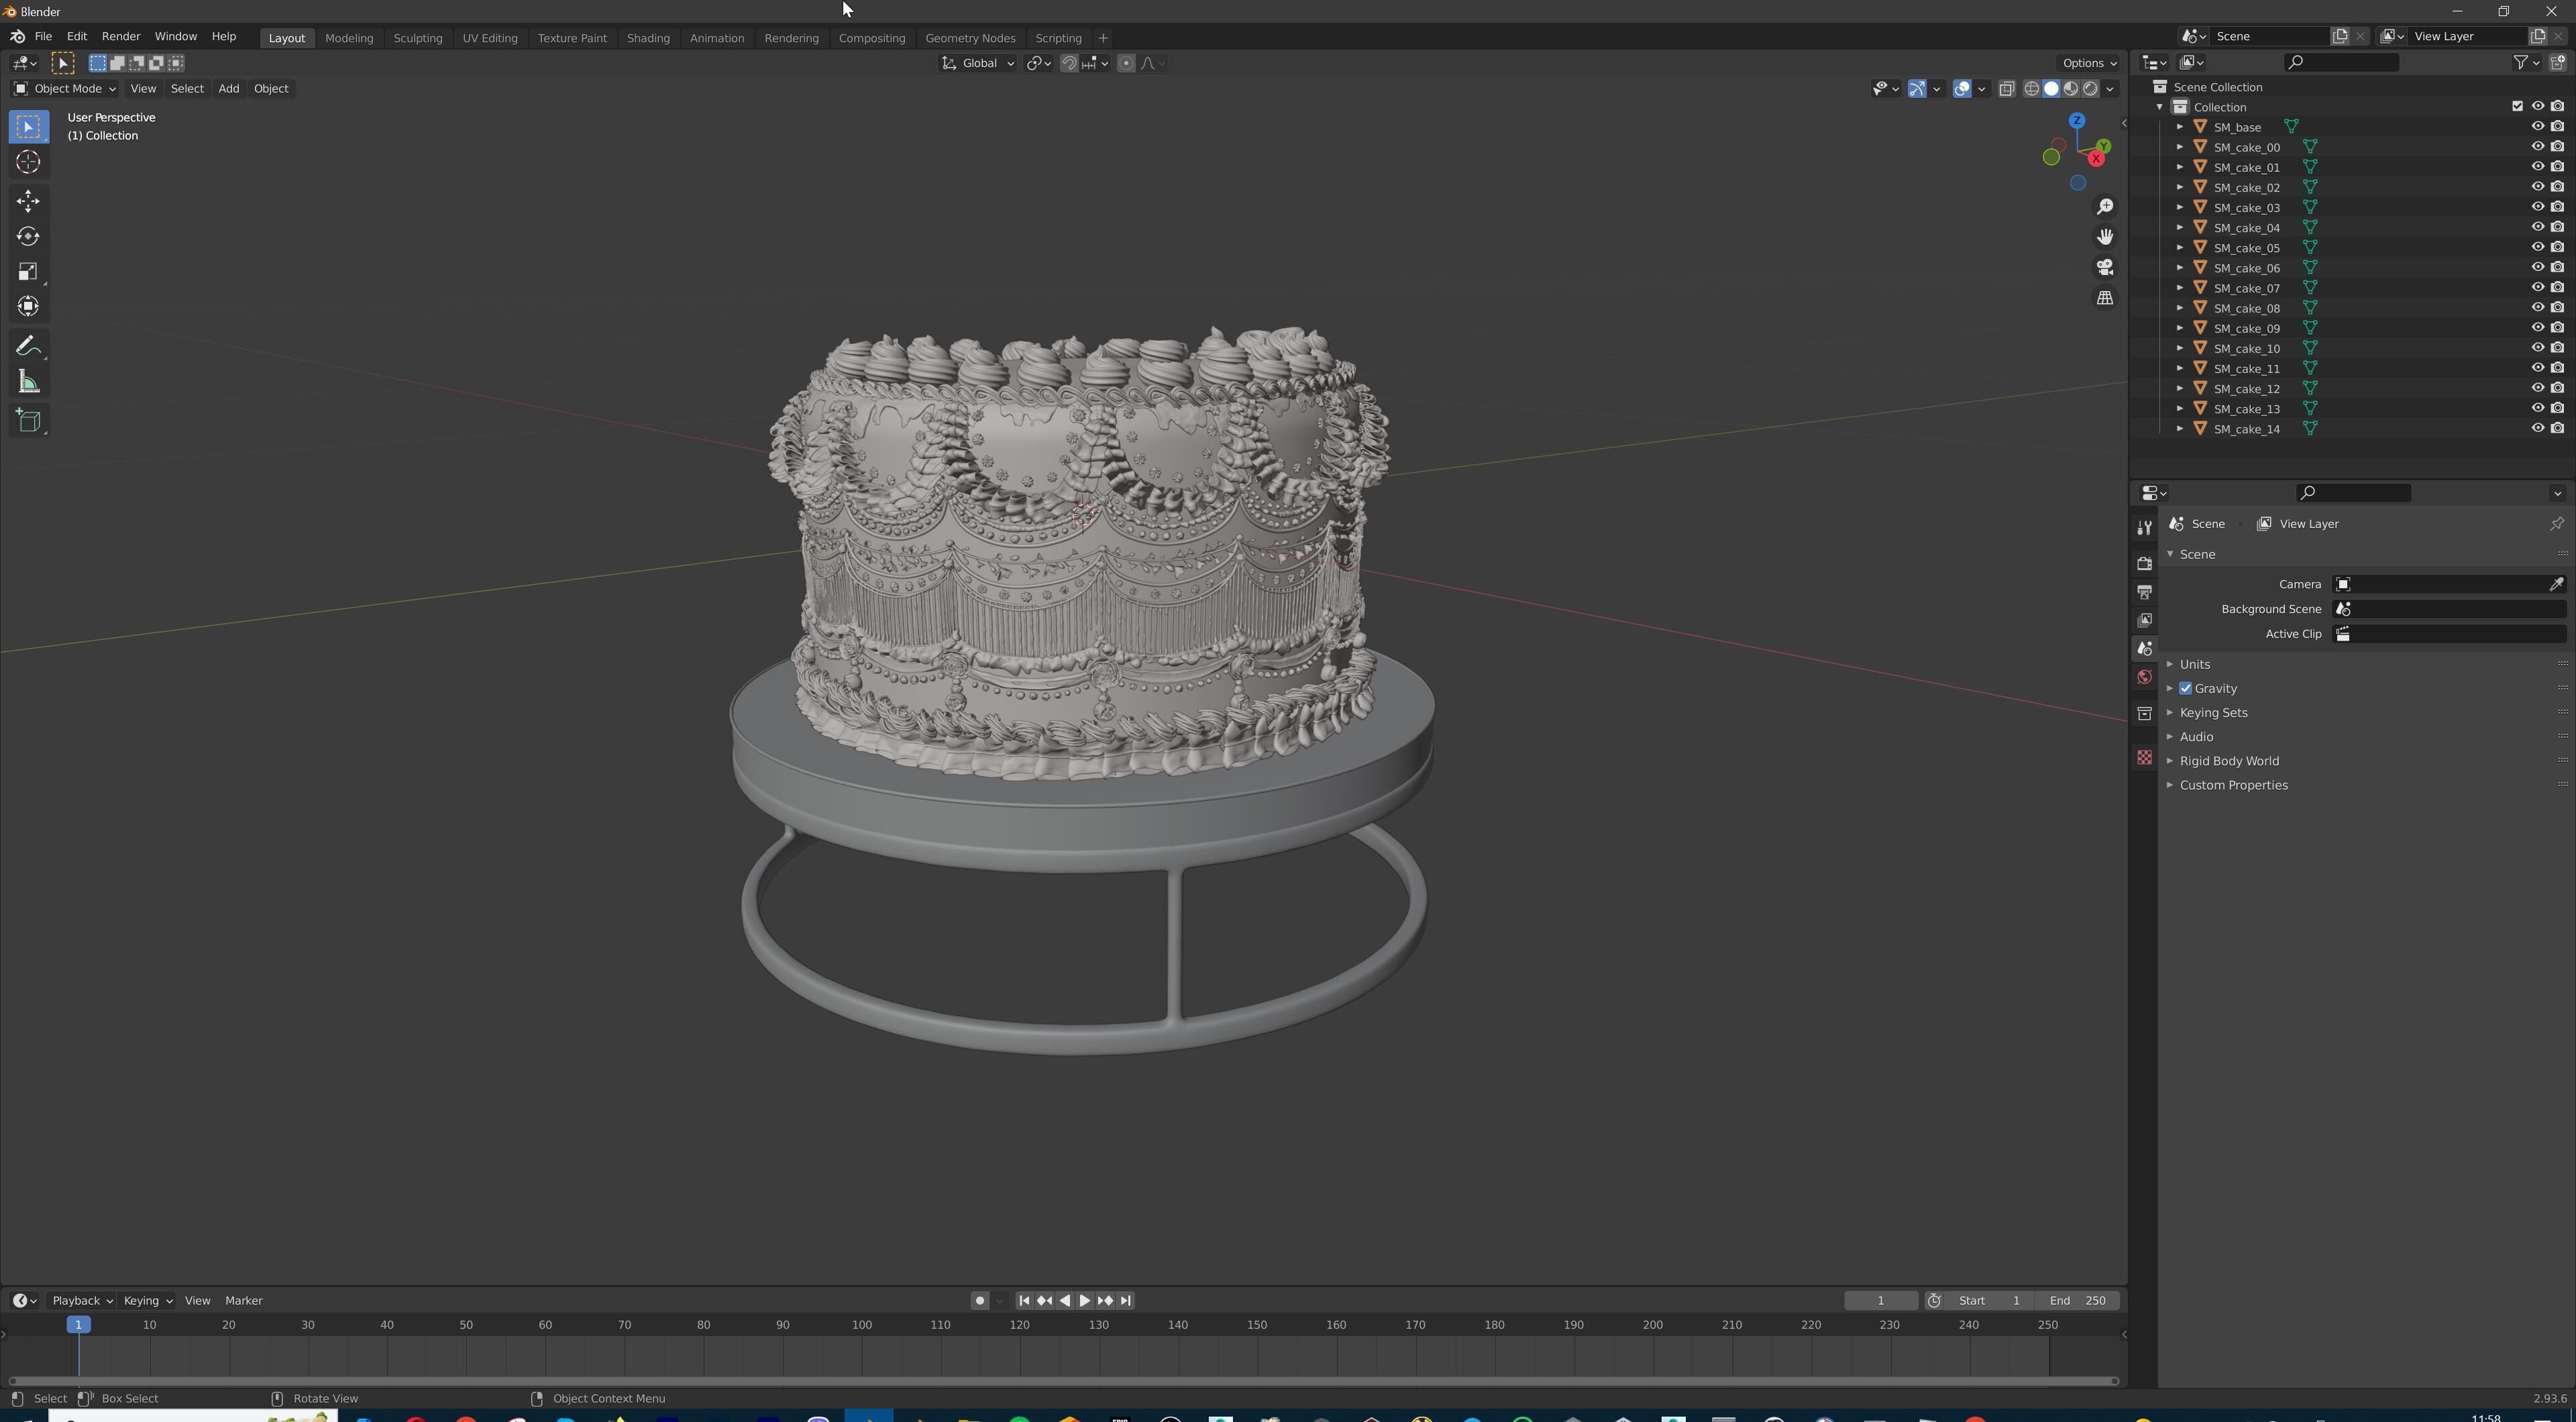Hide SM_cake_03 in the viewport
Screen dimensions: 2576x1422
(x=2537, y=207)
